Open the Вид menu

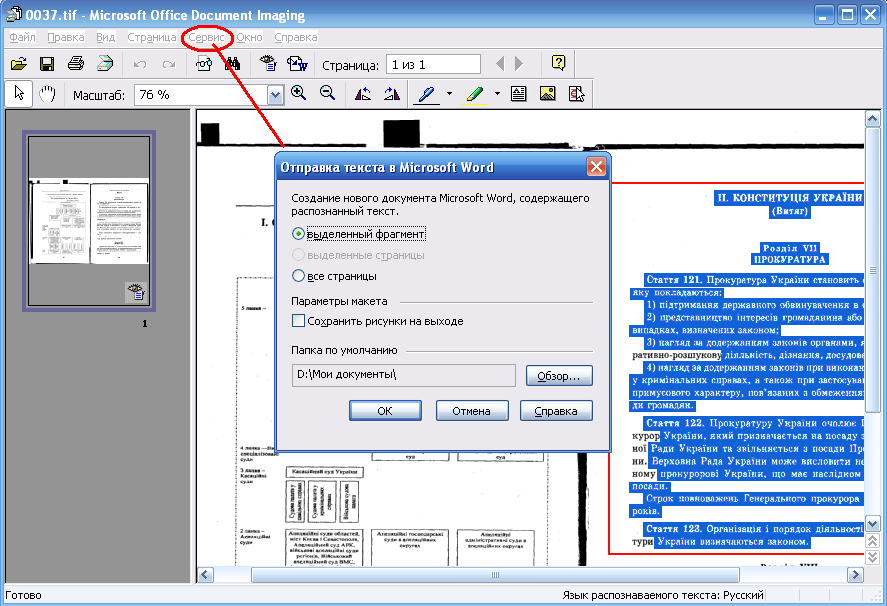click(105, 37)
